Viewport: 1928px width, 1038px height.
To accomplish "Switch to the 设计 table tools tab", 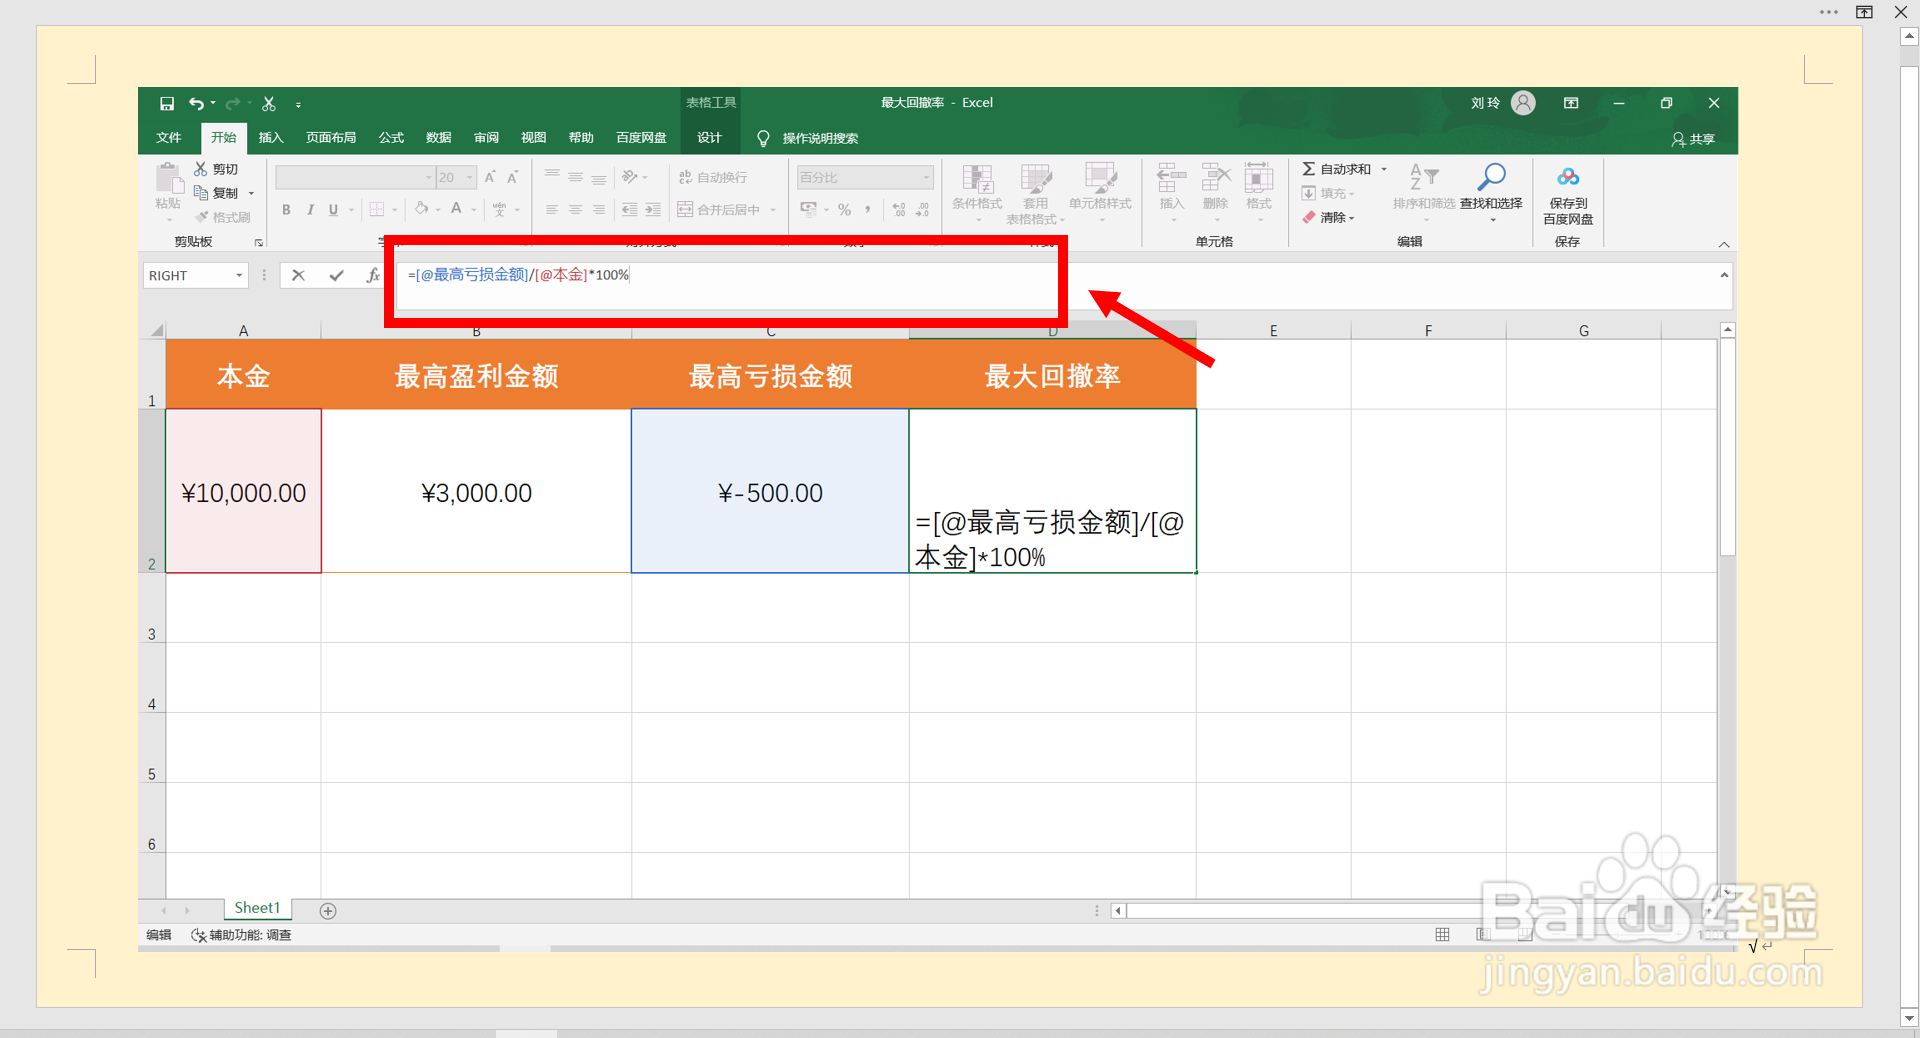I will 709,138.
